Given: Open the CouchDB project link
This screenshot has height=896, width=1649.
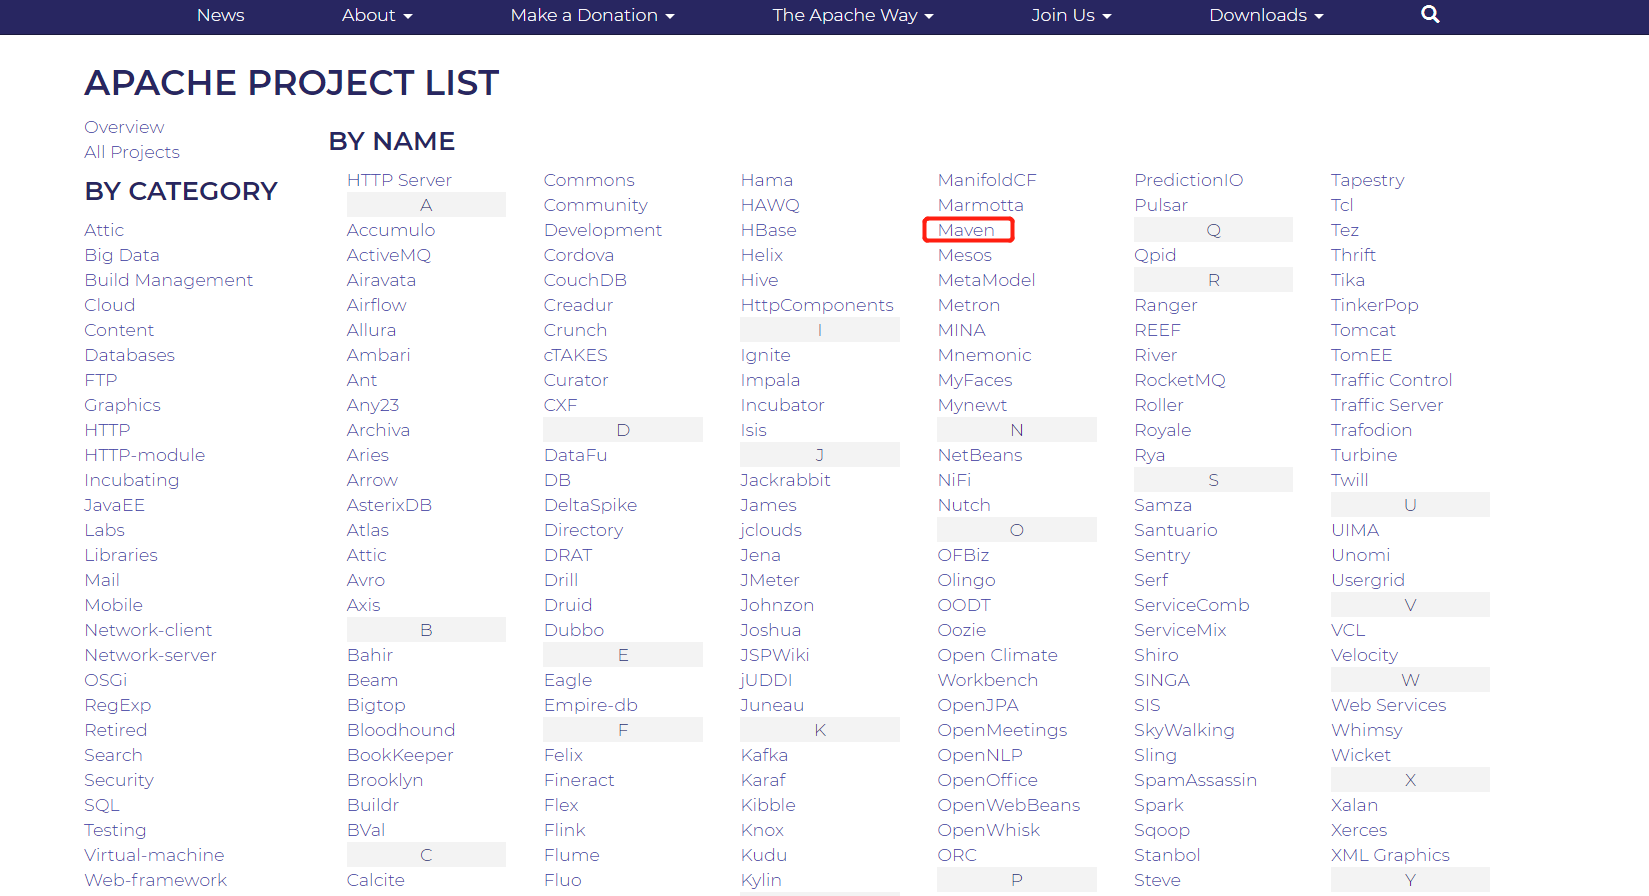Looking at the screenshot, I should coord(585,280).
